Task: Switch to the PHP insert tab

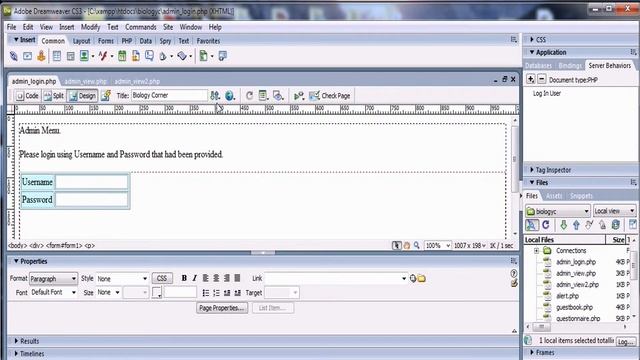Action: (127, 41)
